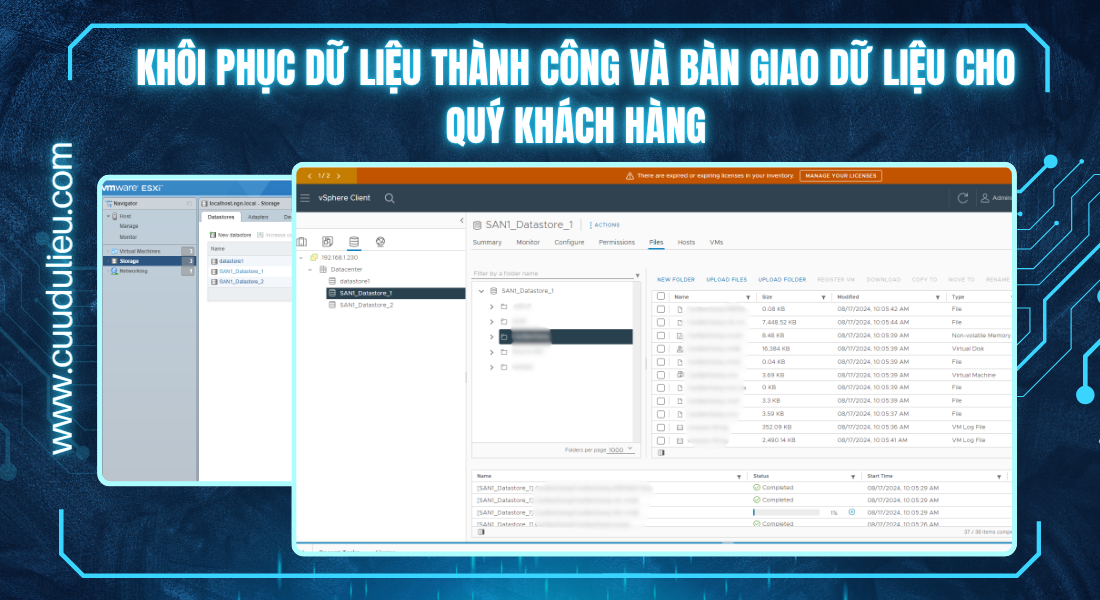Select all files with header checkbox
This screenshot has width=1100, height=600.
click(x=661, y=297)
